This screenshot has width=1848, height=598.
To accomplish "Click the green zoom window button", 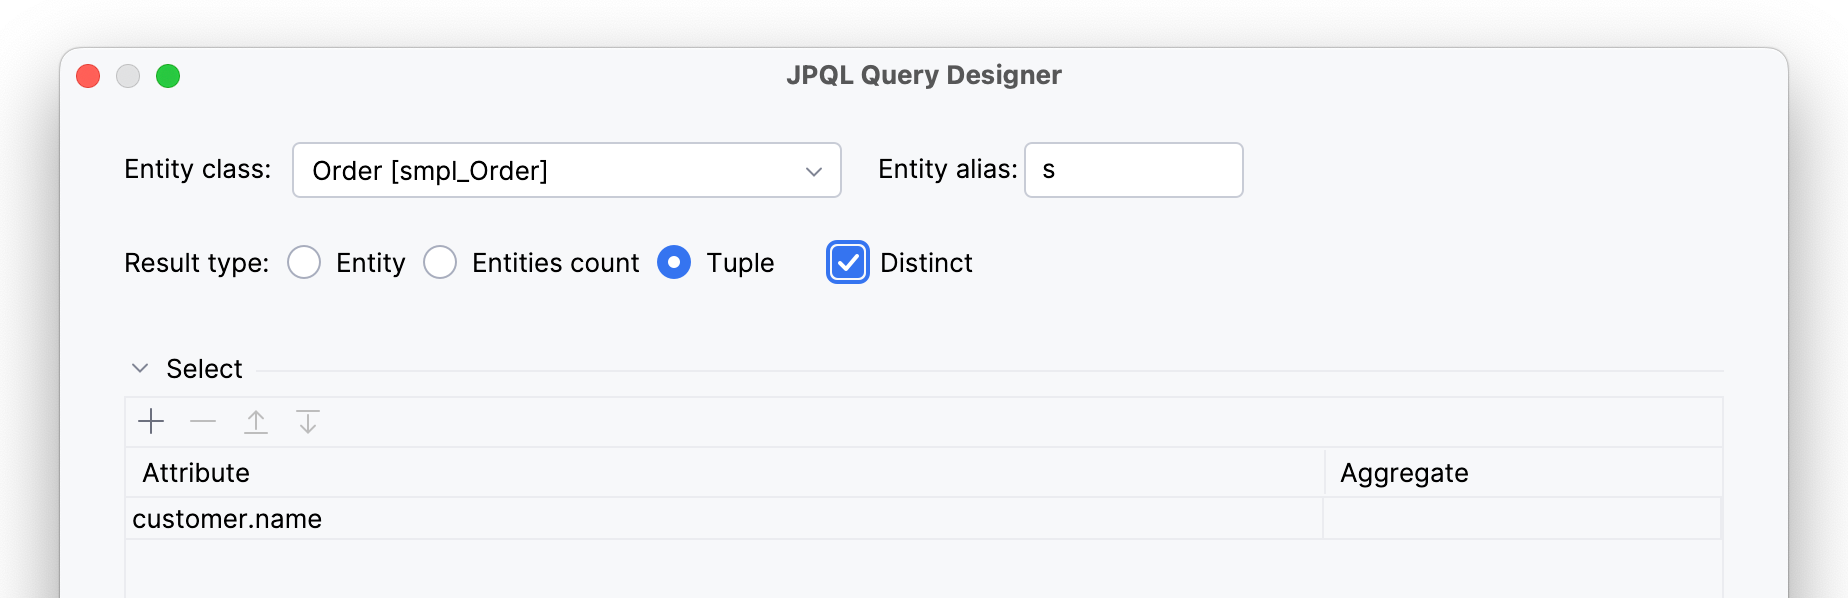I will [x=168, y=76].
